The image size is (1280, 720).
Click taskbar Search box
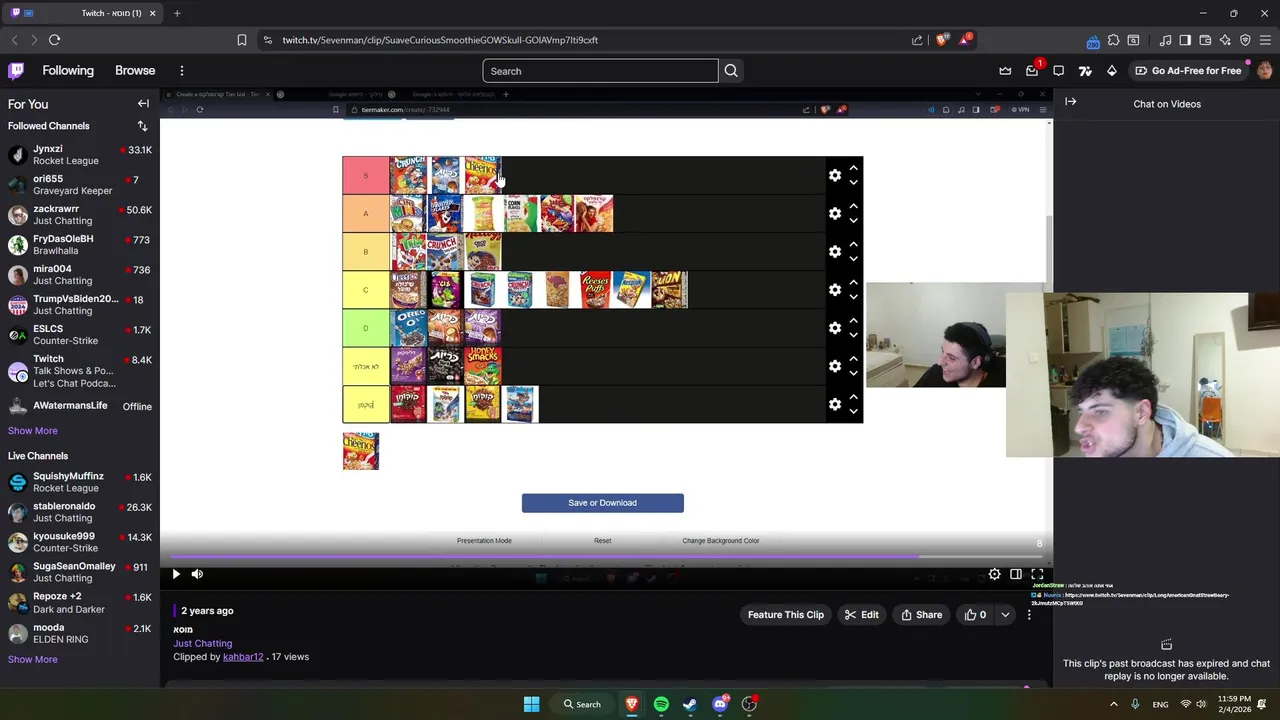click(582, 704)
